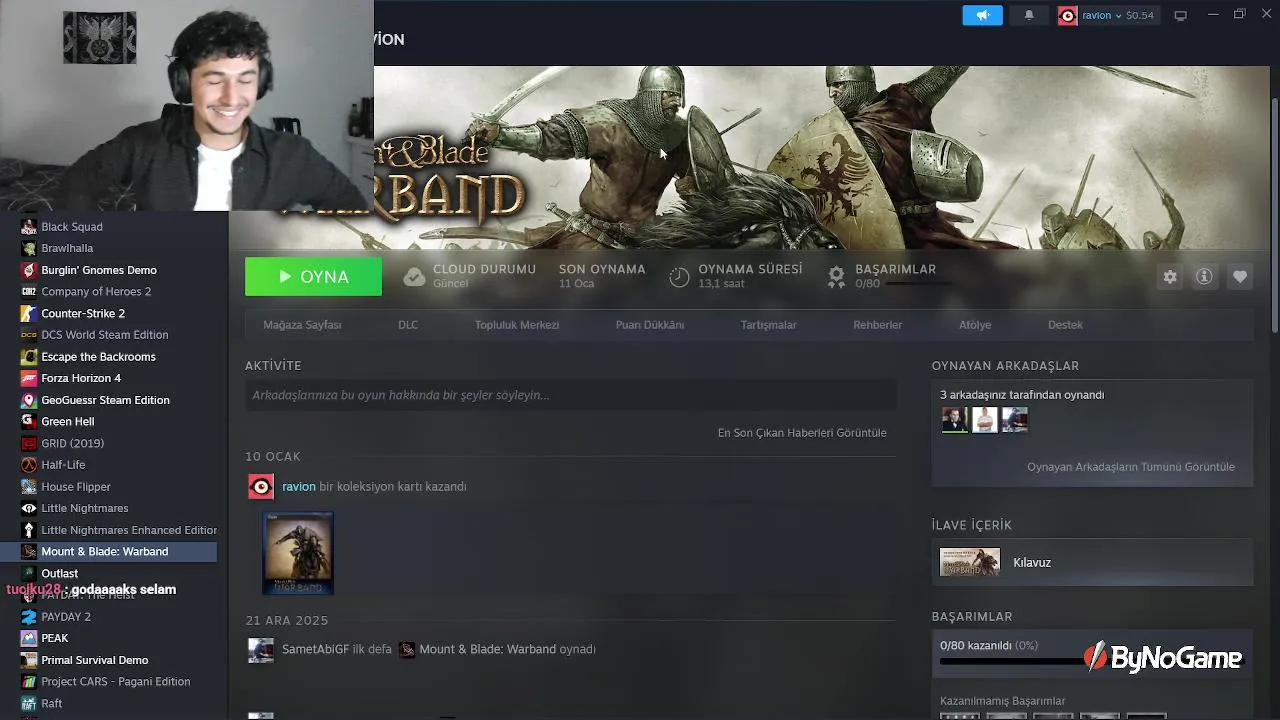Image resolution: width=1280 pixels, height=720 pixels.
Task: Click the green OYNA play button
Action: click(313, 277)
